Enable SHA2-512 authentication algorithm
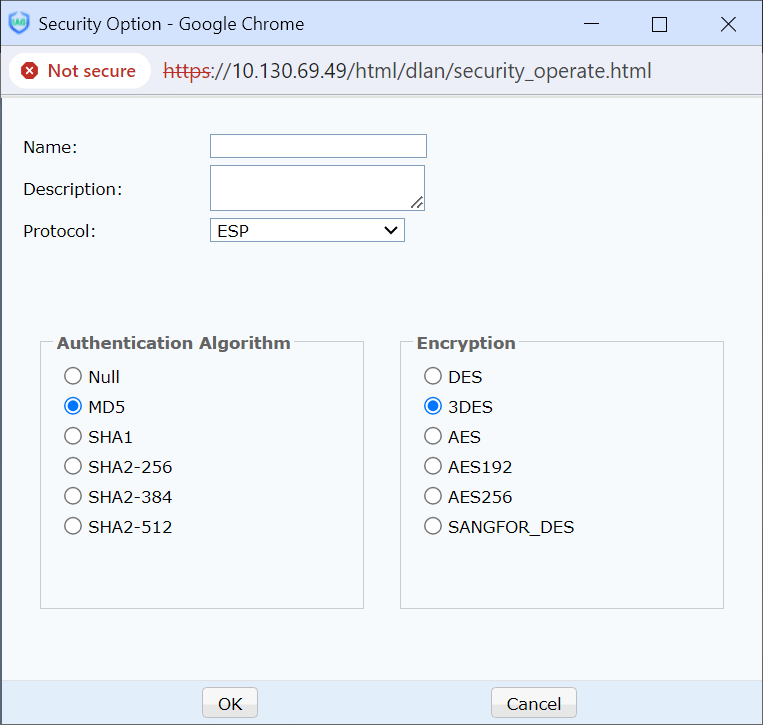Viewport: 763px width, 725px height. tap(73, 527)
